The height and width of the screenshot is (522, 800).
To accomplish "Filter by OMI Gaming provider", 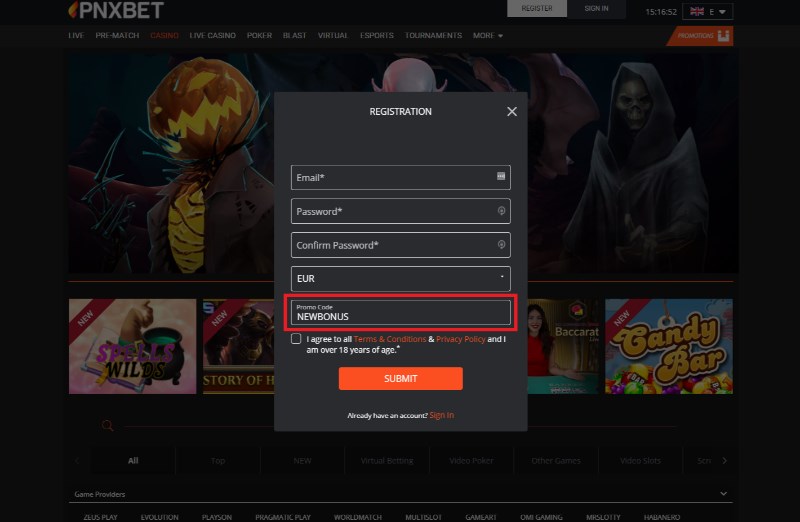I will coord(541,517).
